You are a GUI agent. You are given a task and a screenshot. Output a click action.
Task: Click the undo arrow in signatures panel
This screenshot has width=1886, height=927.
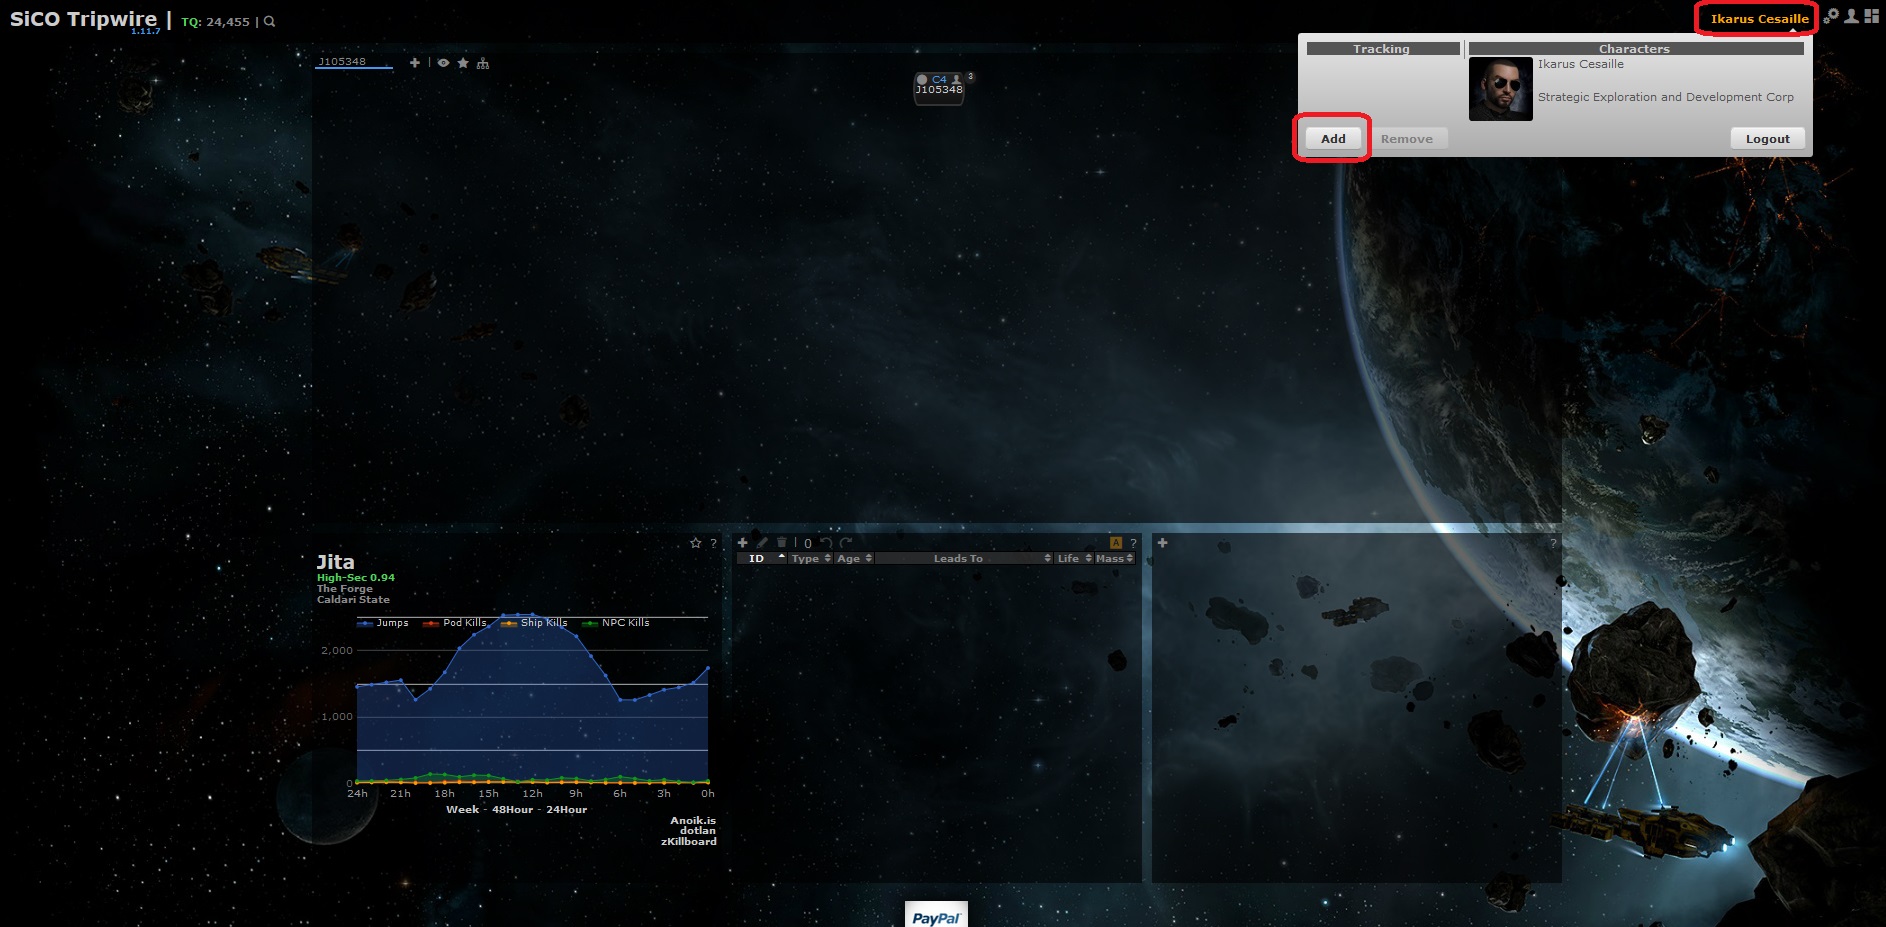826,543
